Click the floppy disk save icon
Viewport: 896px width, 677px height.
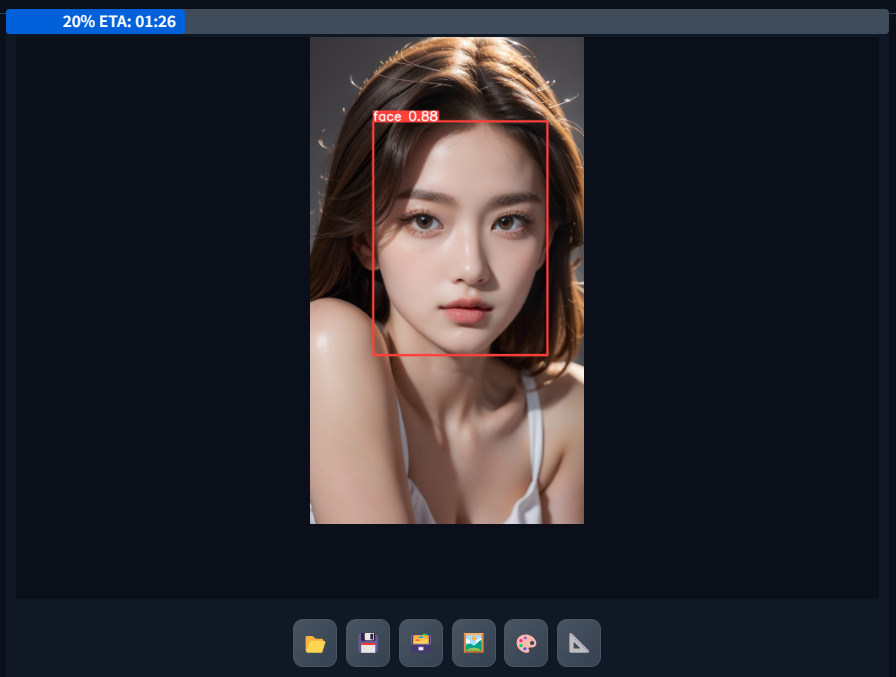click(368, 643)
